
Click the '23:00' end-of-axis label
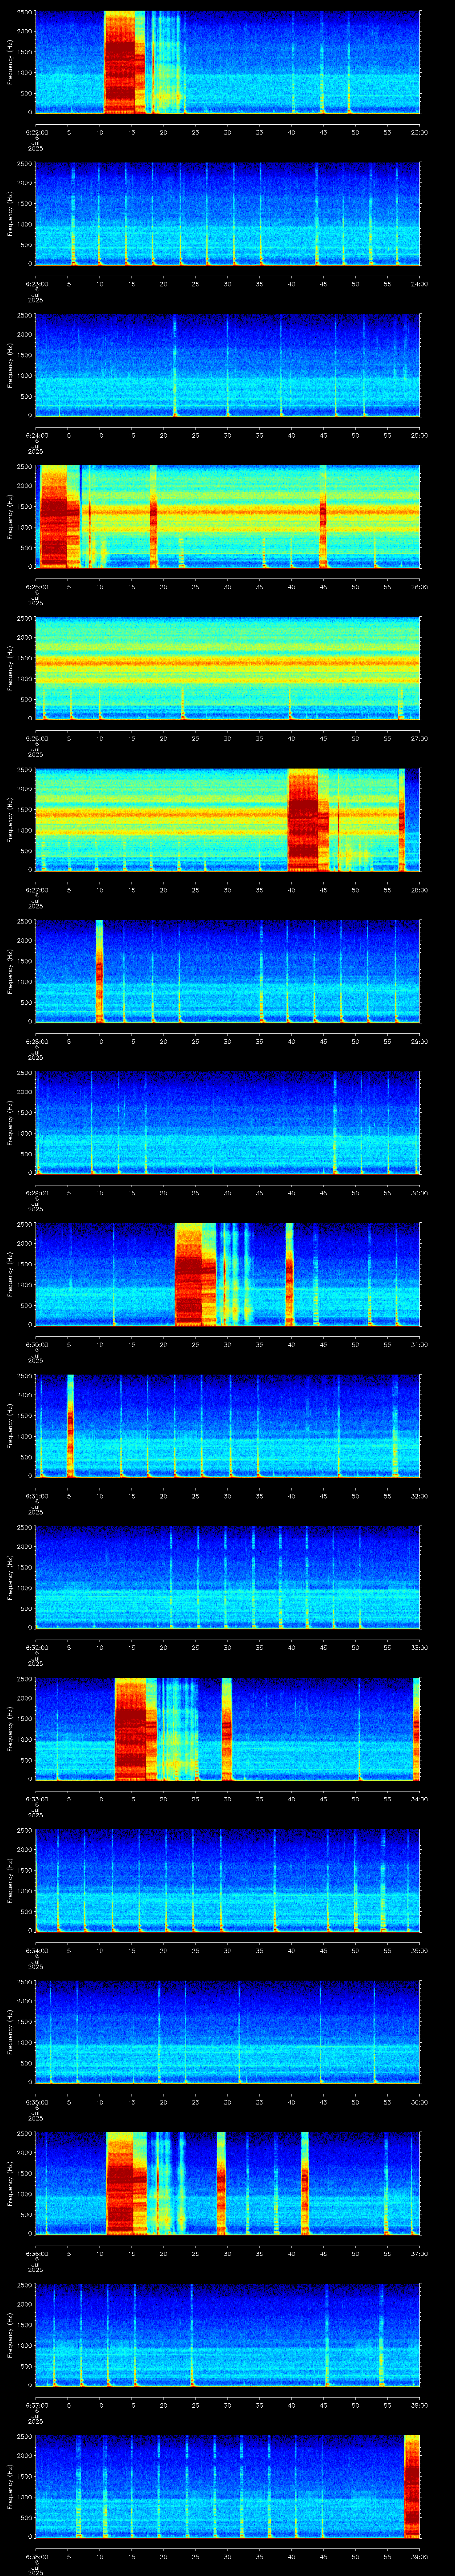(x=419, y=132)
